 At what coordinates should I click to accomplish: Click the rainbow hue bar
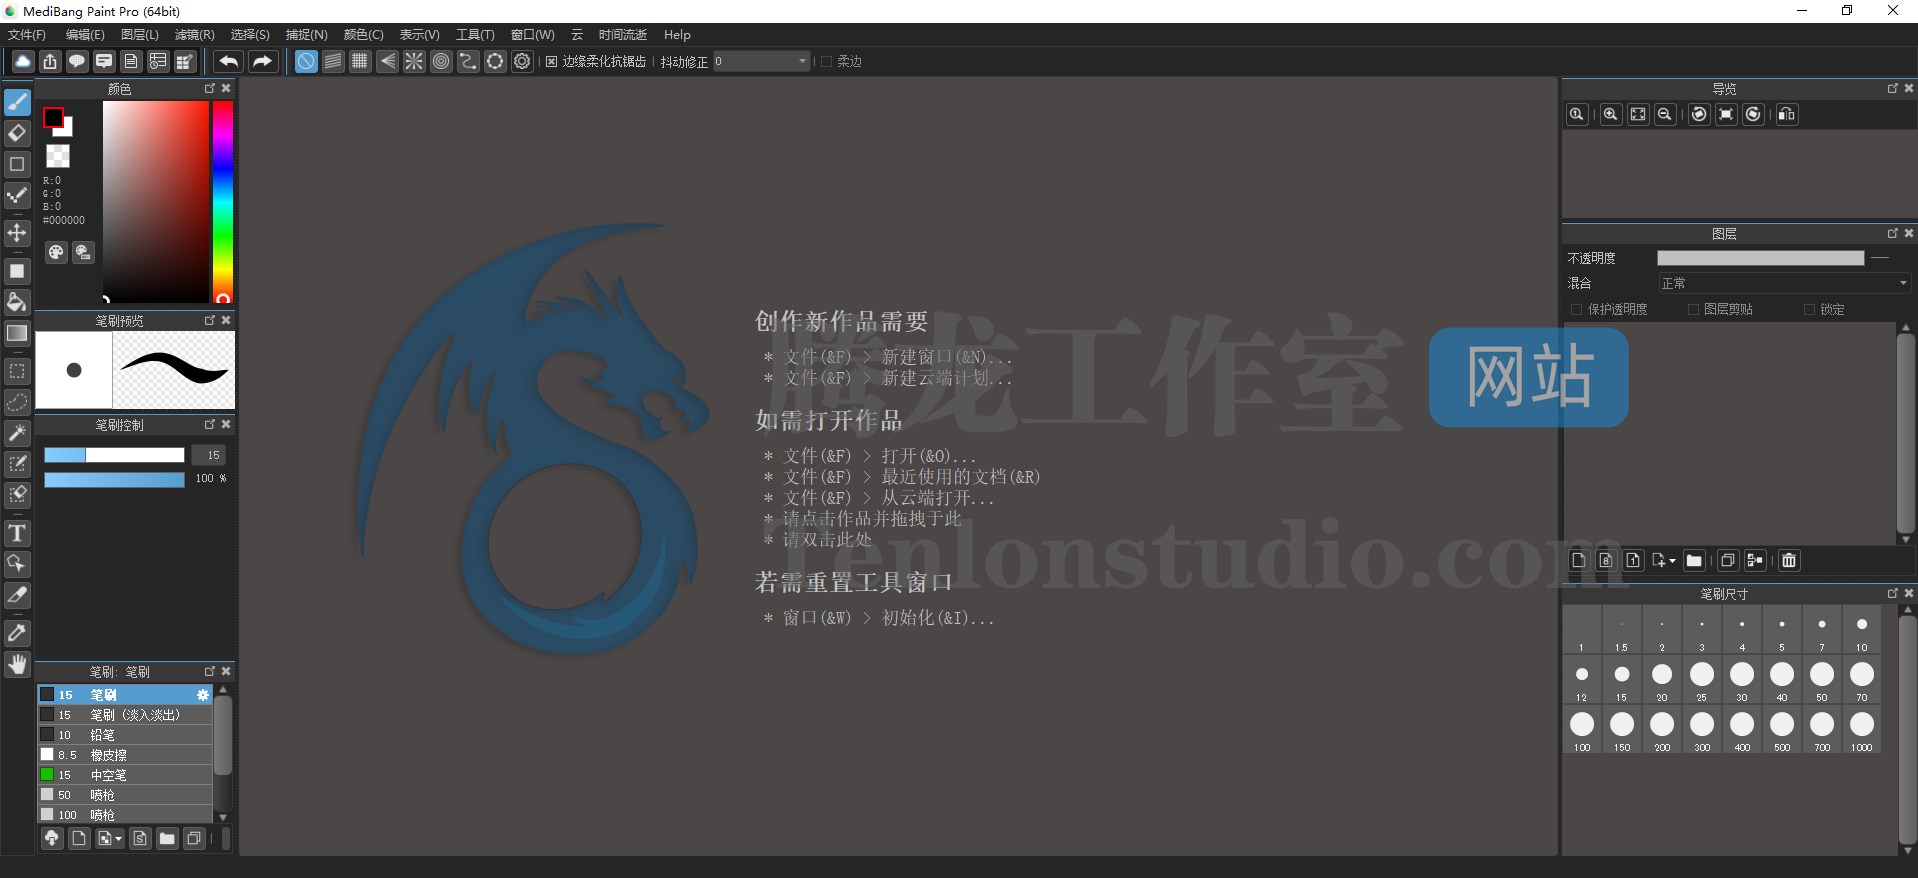(x=222, y=200)
